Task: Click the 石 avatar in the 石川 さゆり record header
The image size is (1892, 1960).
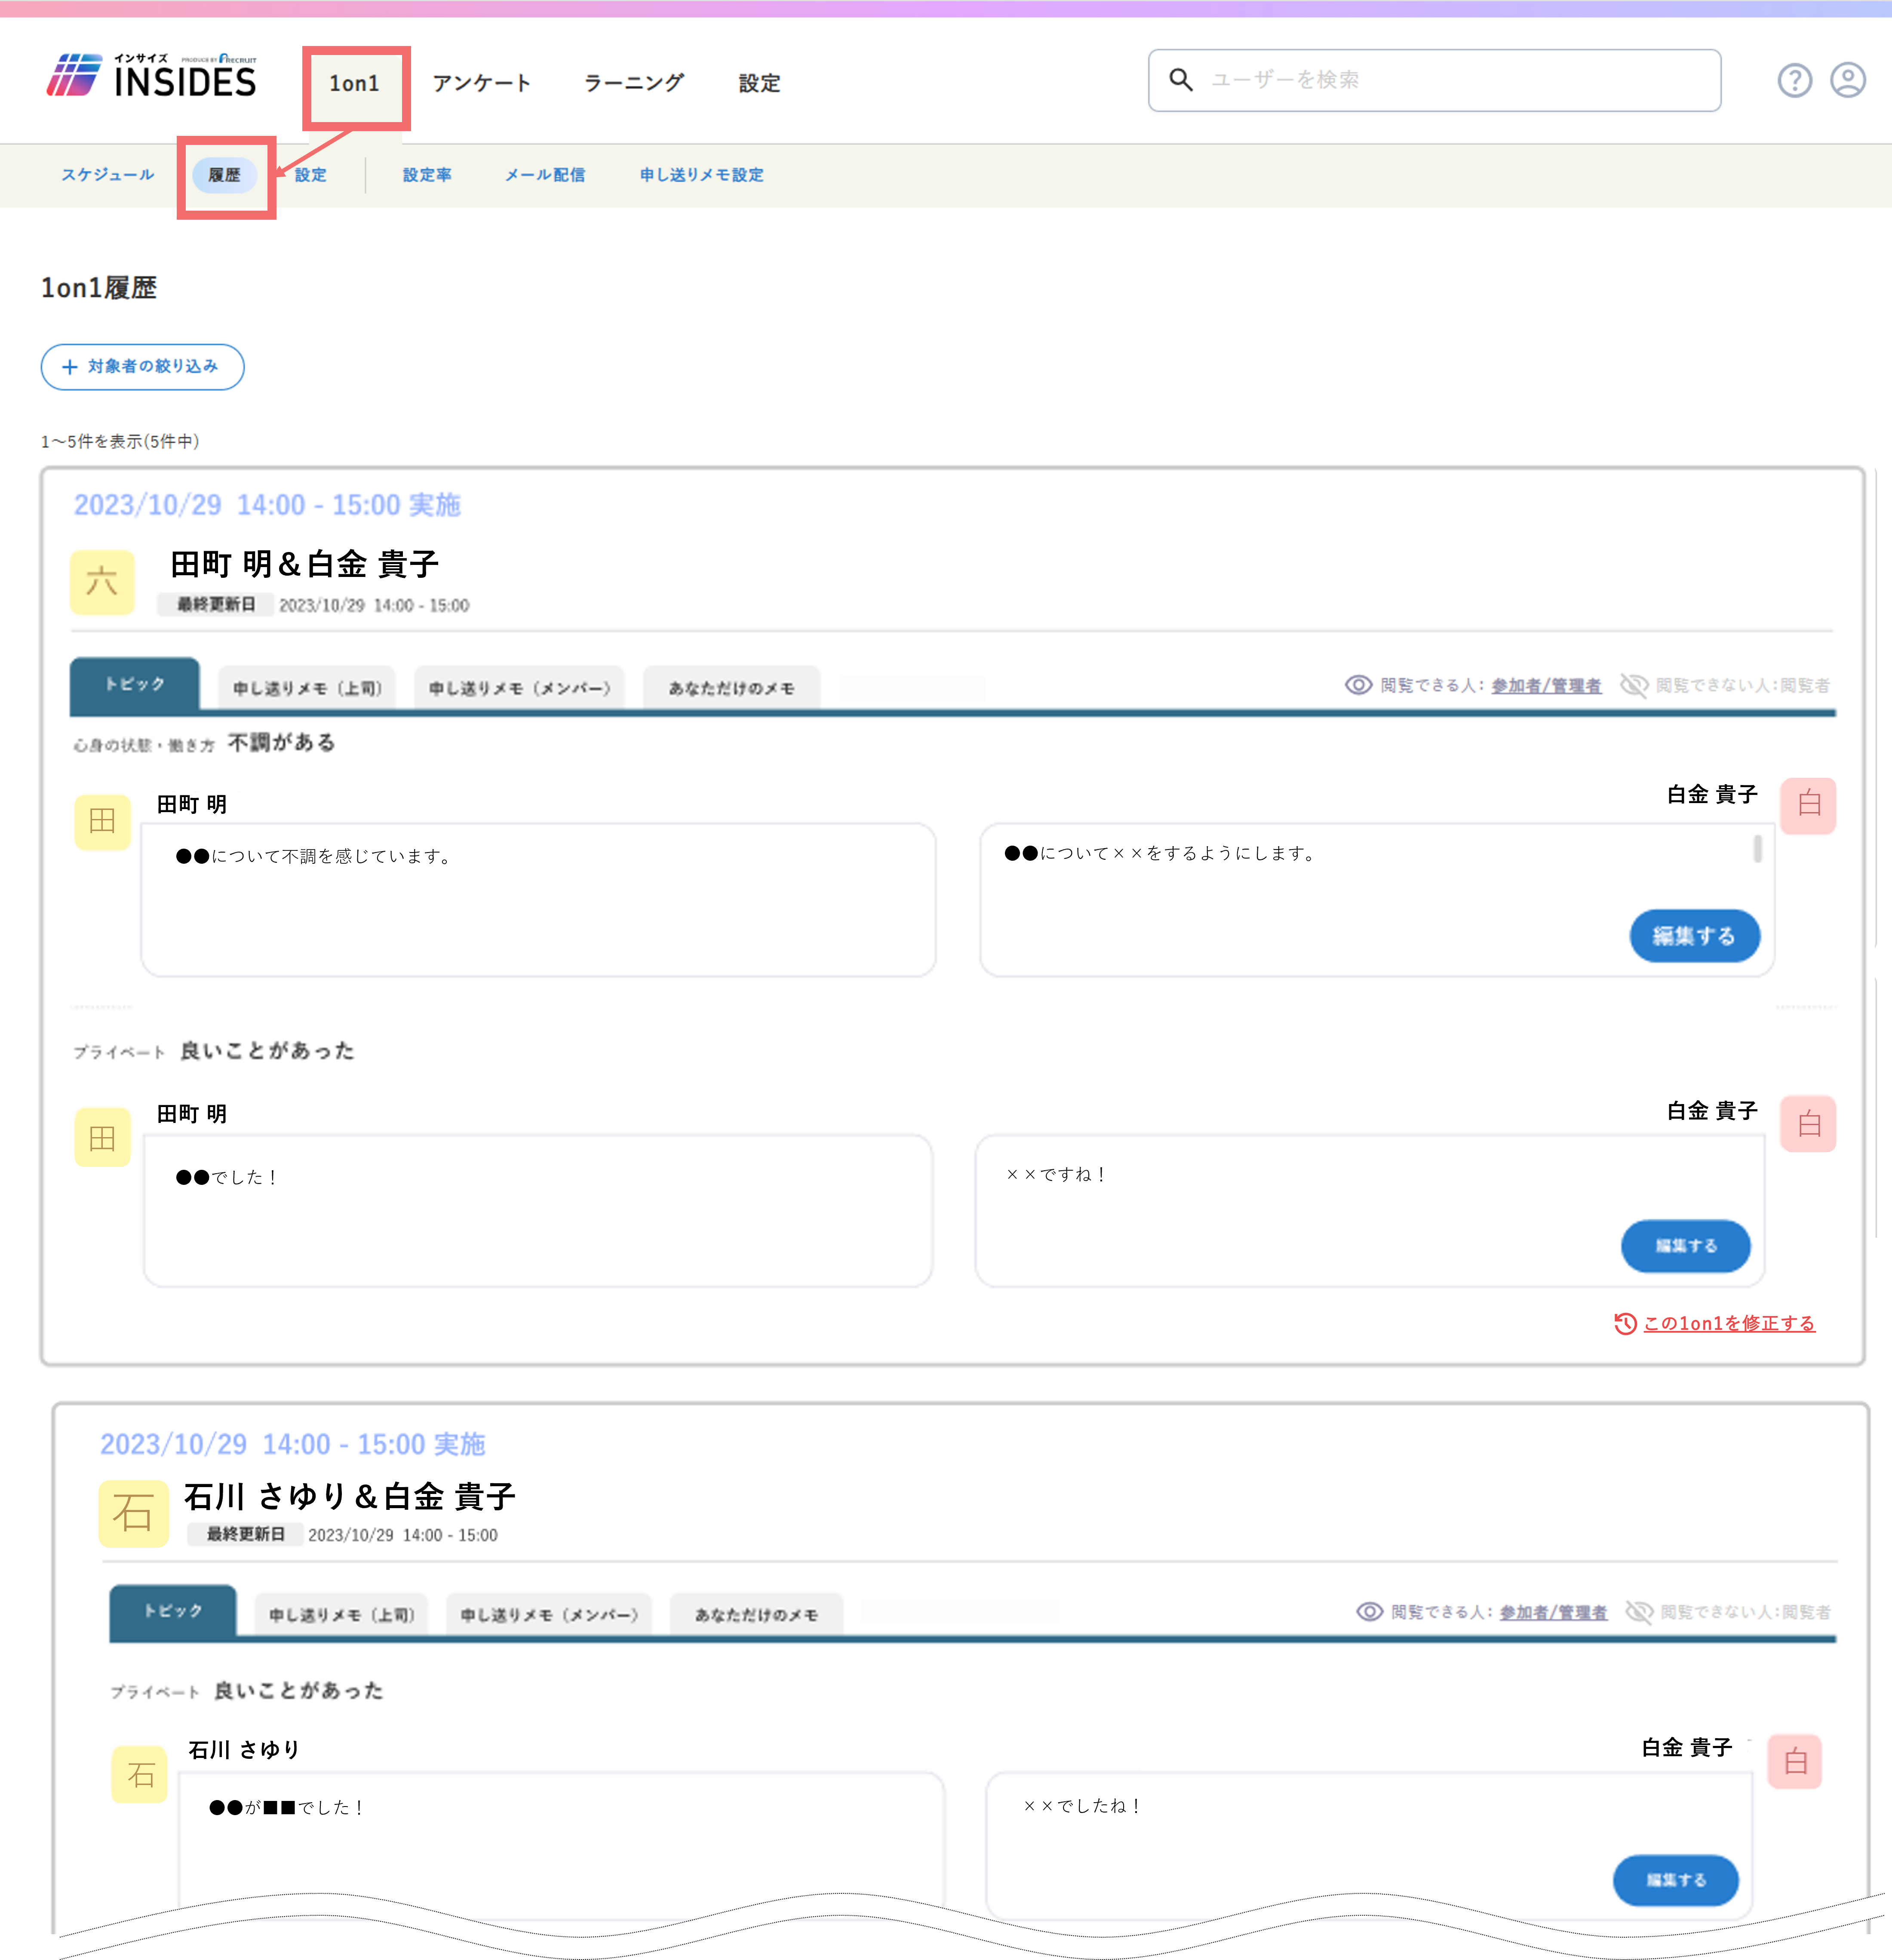Action: click(133, 1513)
